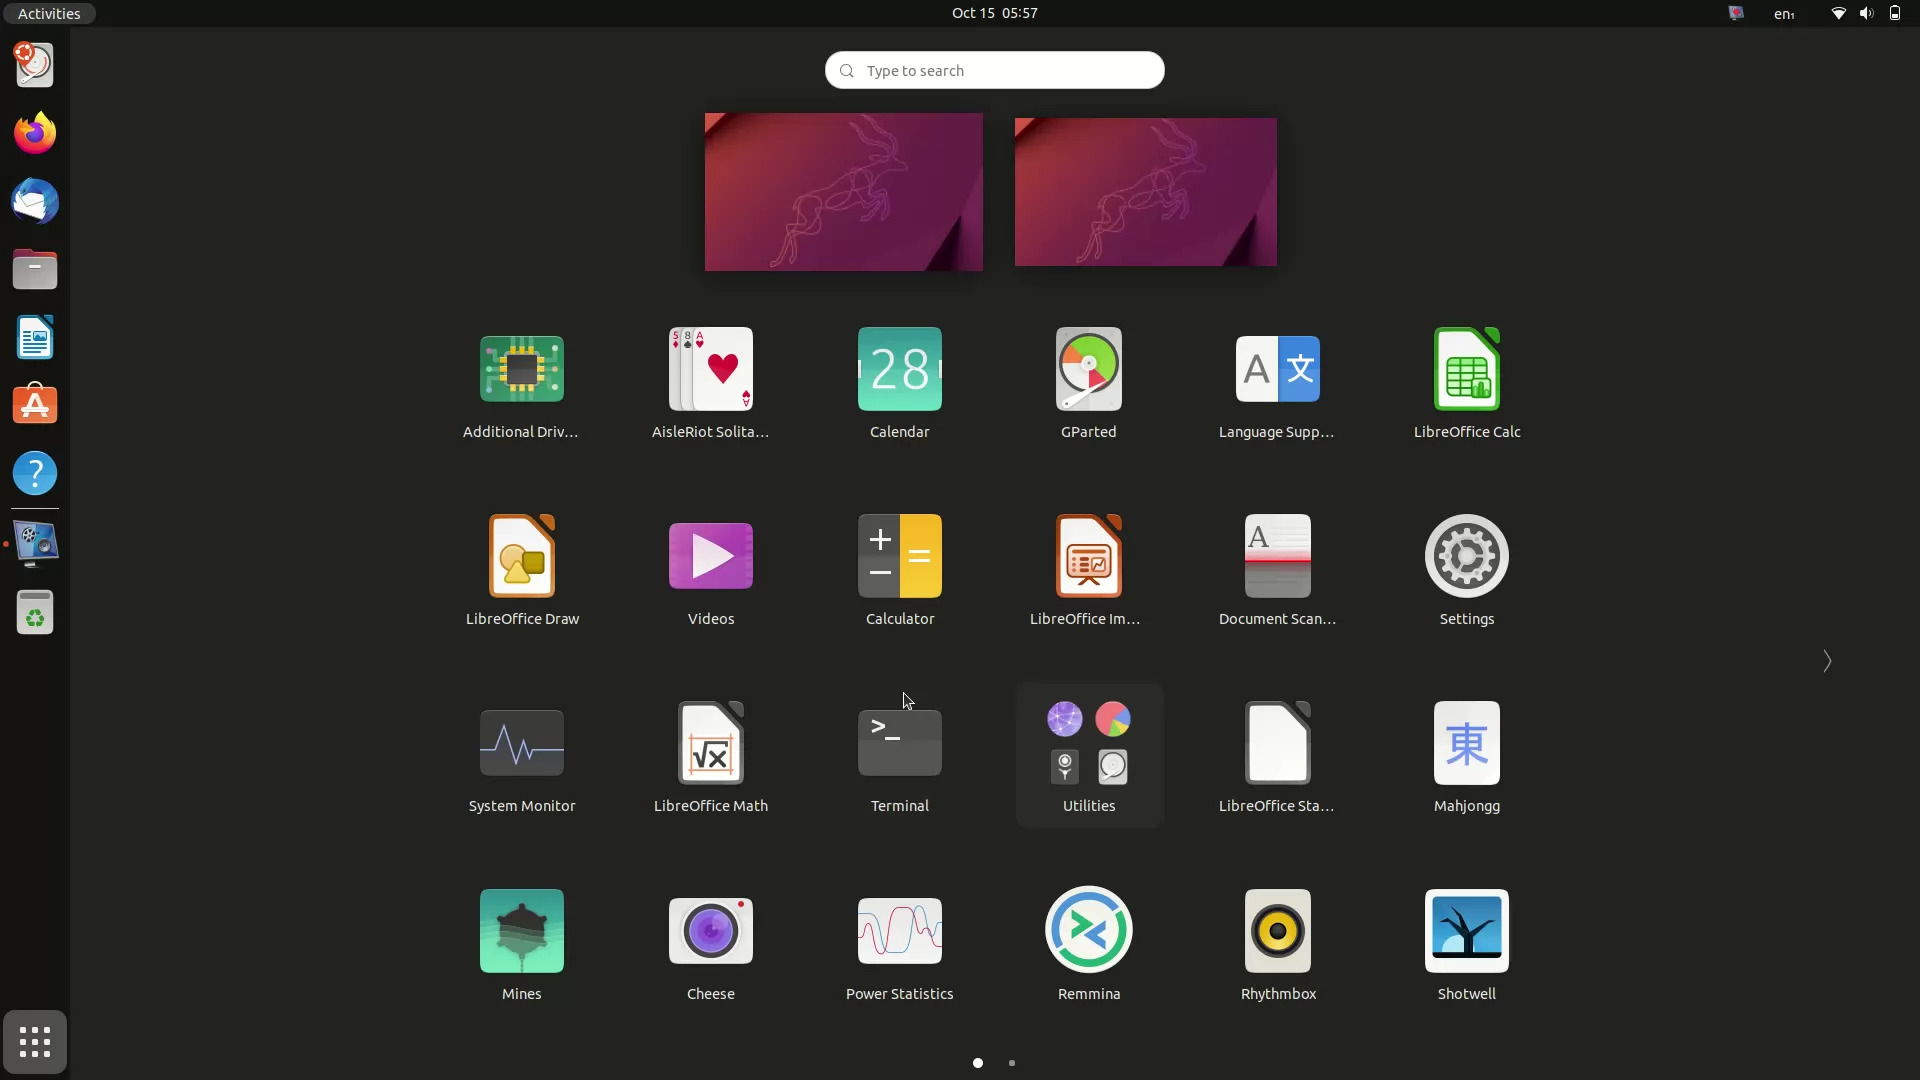The image size is (1920, 1080).
Task: Launch Cheese webcam app
Action: pos(710,930)
